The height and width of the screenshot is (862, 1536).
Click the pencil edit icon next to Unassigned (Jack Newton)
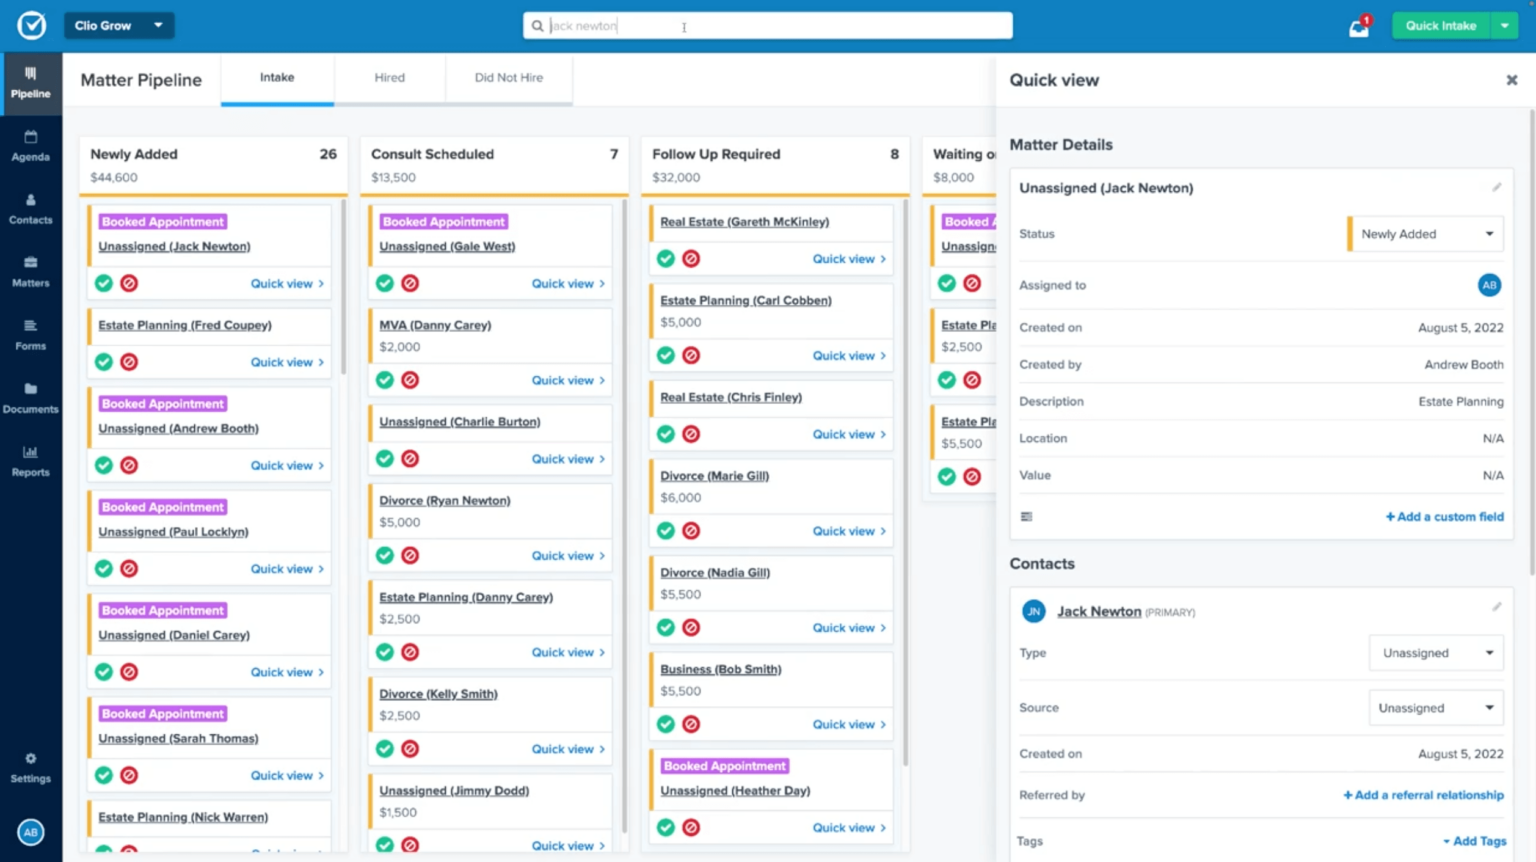pyautogui.click(x=1497, y=187)
